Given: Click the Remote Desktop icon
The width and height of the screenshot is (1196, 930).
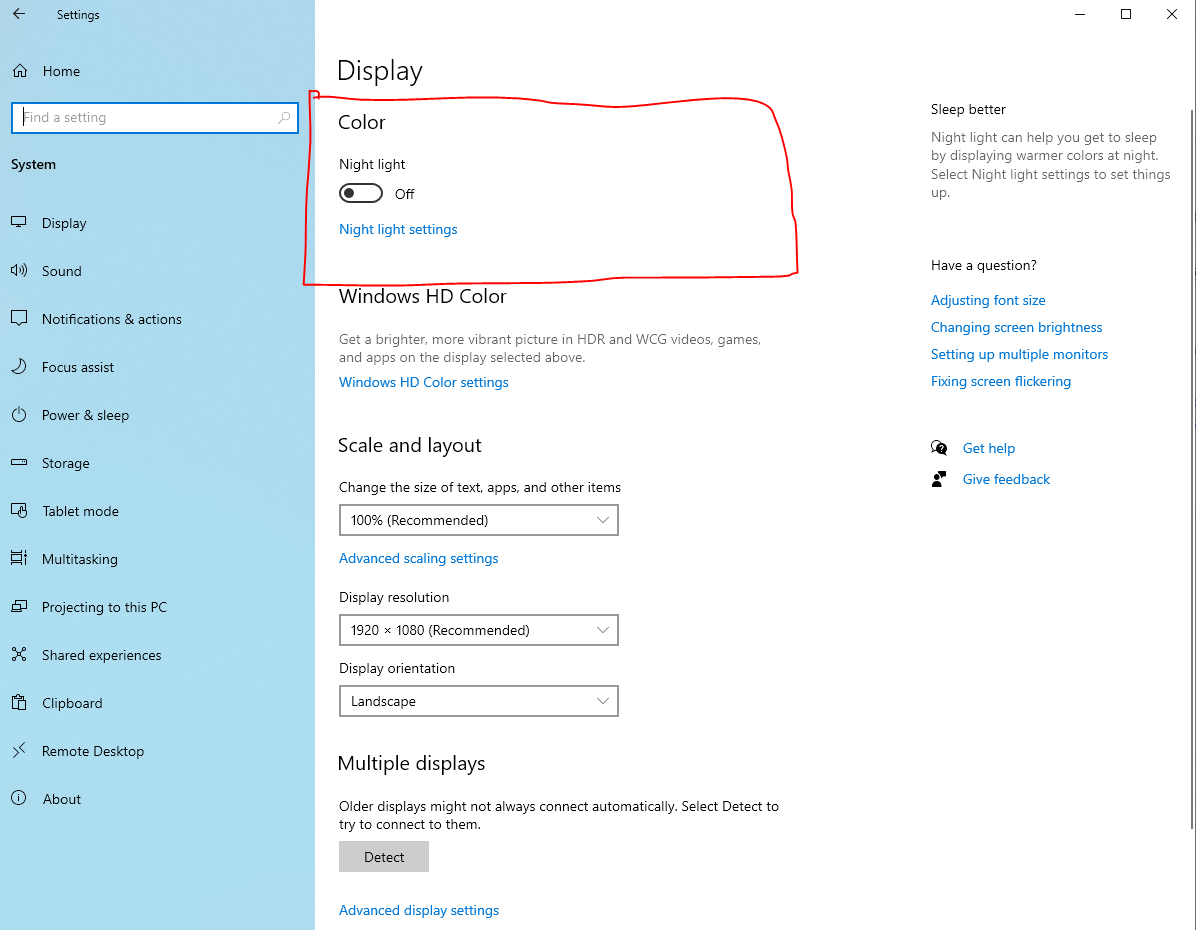Looking at the screenshot, I should 19,751.
